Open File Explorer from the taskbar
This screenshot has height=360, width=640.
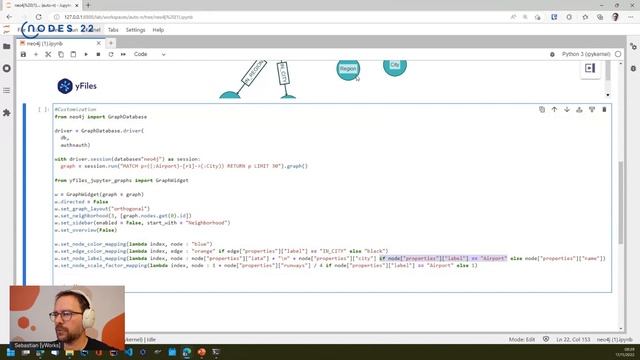click(69, 353)
